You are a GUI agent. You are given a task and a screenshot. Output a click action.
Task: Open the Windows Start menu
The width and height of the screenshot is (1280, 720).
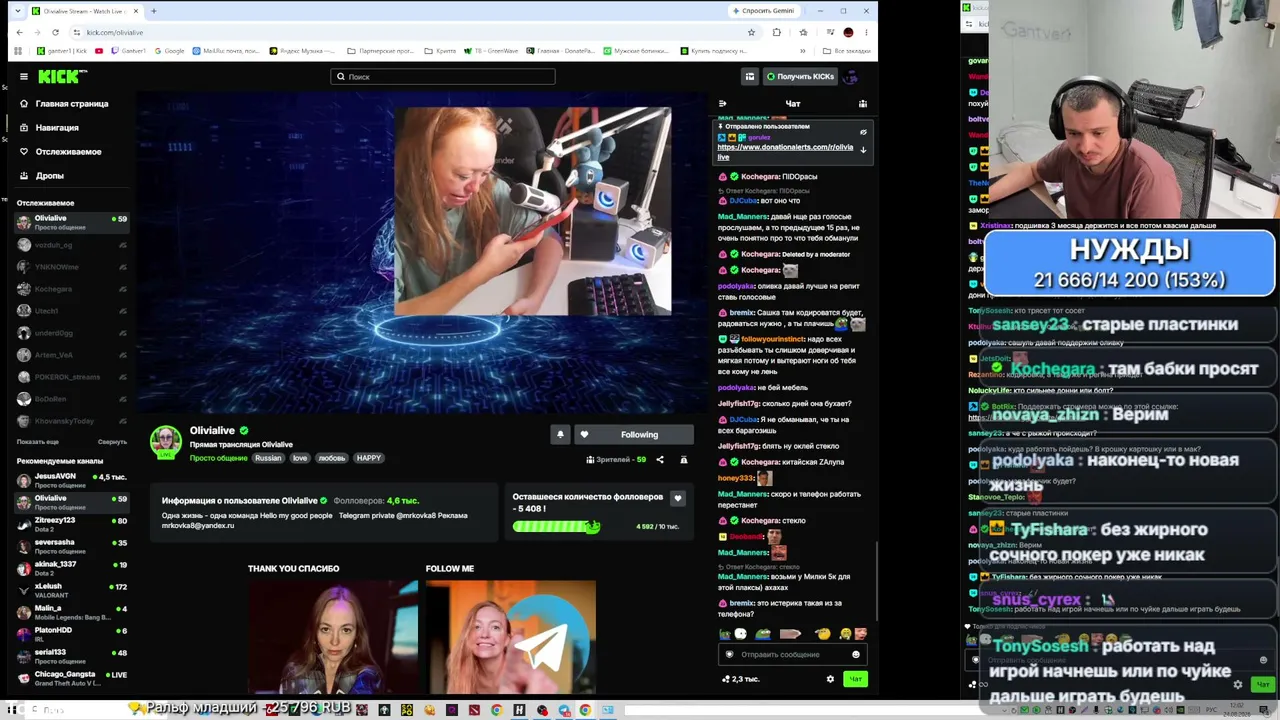[12, 710]
